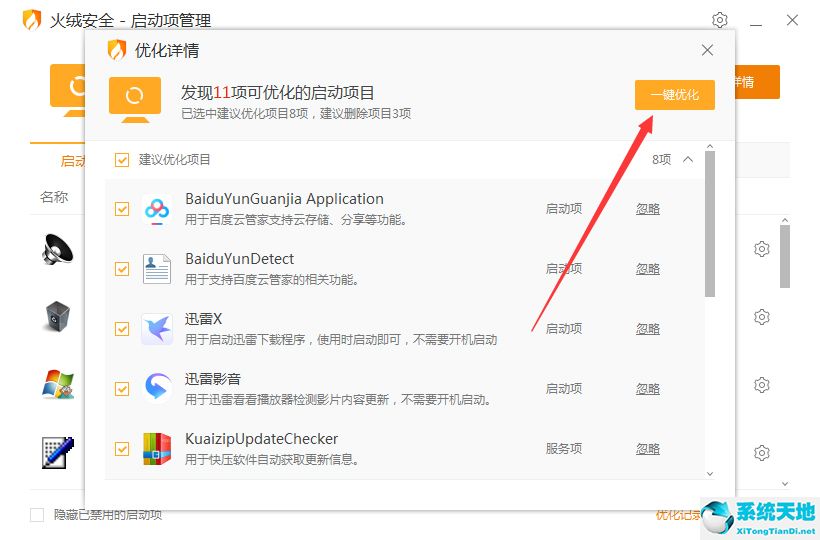Collapse the 建议优化项目 section chevron

coord(688,159)
